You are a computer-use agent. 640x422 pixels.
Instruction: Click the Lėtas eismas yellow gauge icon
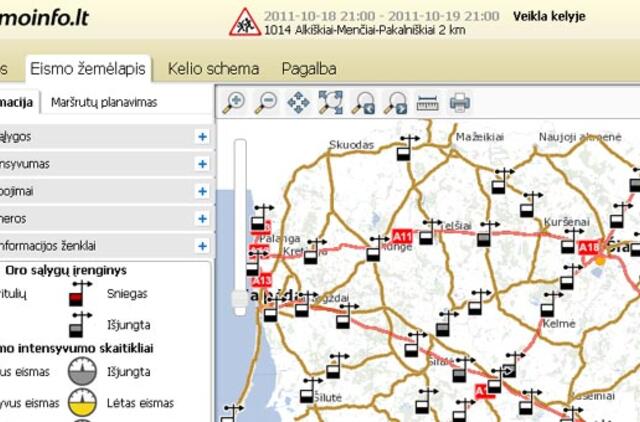click(82, 403)
